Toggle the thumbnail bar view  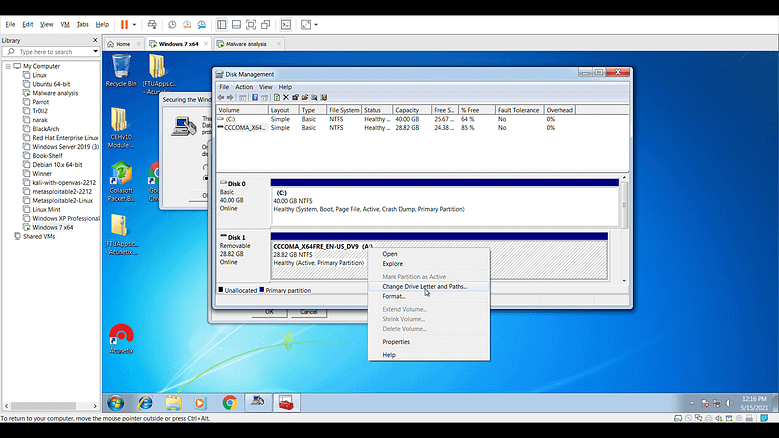point(236,24)
